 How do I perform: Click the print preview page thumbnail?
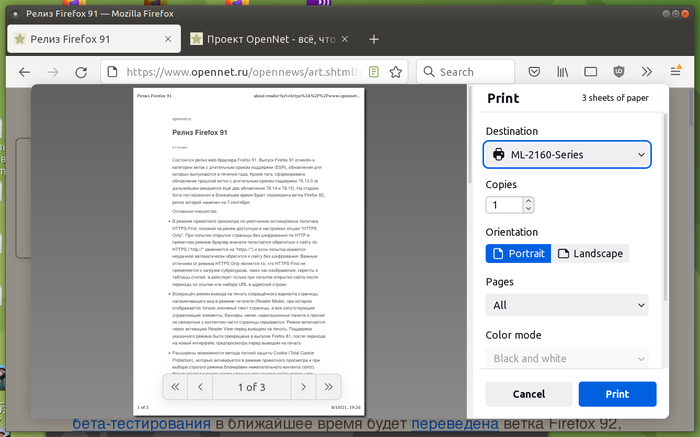pos(249,250)
